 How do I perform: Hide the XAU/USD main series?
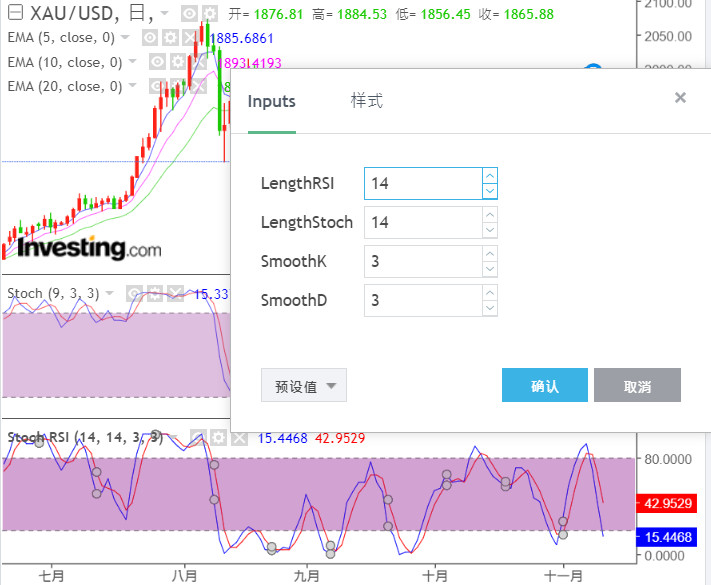[x=189, y=14]
